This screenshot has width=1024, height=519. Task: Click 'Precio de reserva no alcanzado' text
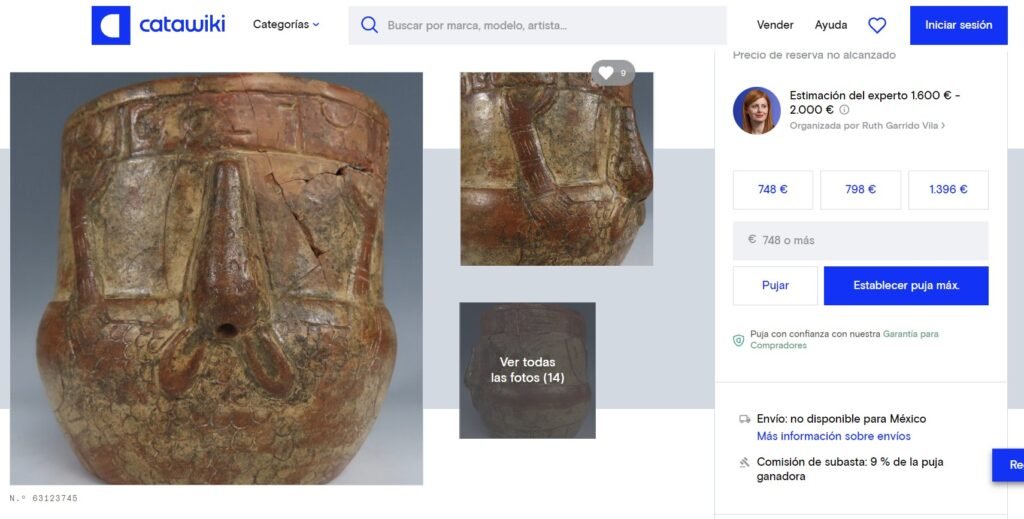coord(814,55)
